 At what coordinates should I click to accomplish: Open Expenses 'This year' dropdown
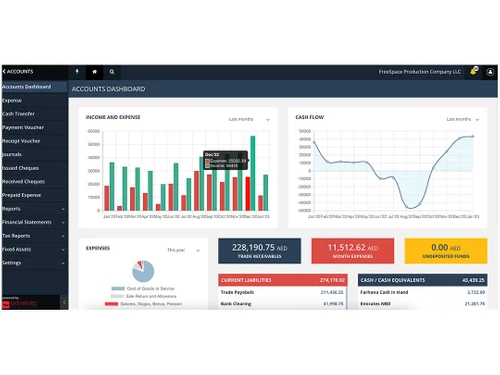click(183, 250)
